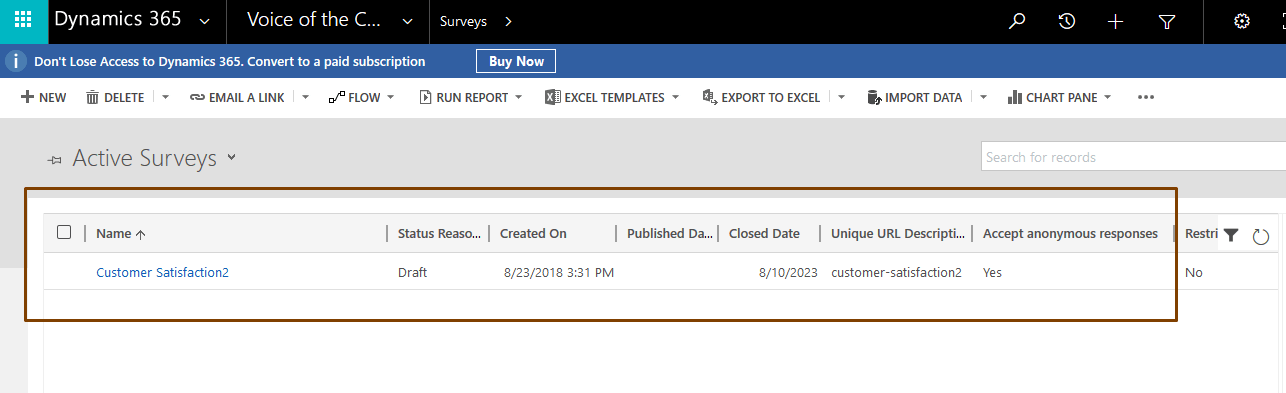Open recent items history icon
The height and width of the screenshot is (393, 1286).
click(x=1067, y=21)
